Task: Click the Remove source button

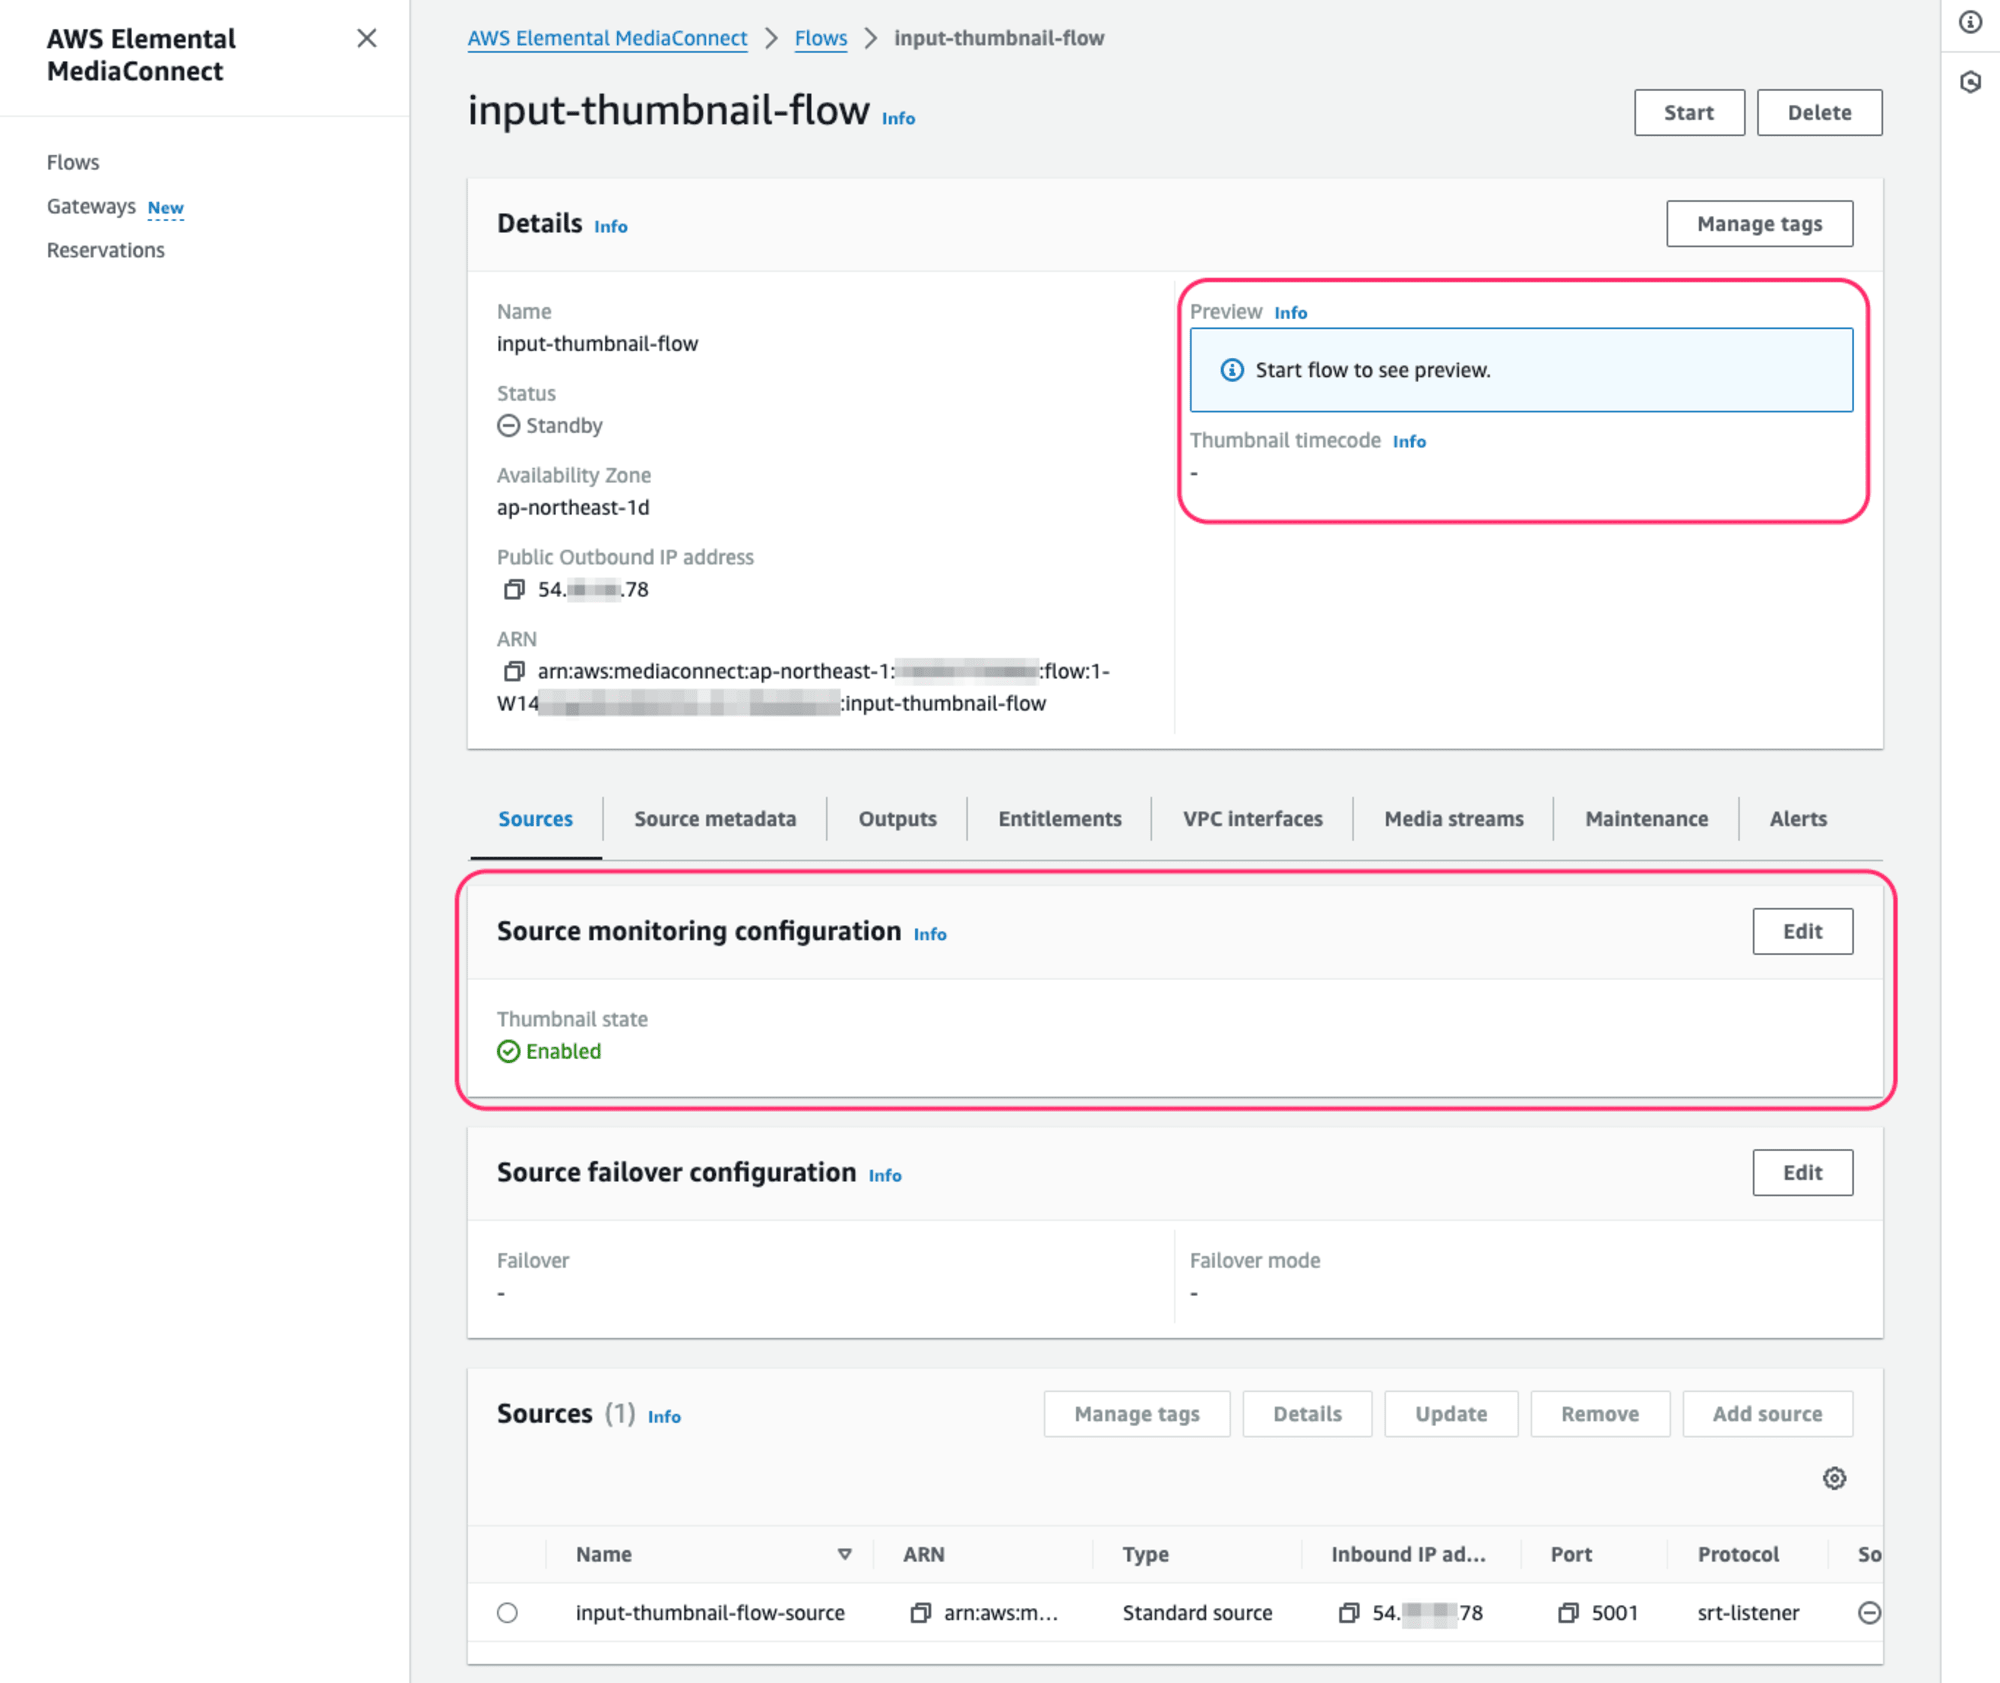Action: point(1600,1413)
